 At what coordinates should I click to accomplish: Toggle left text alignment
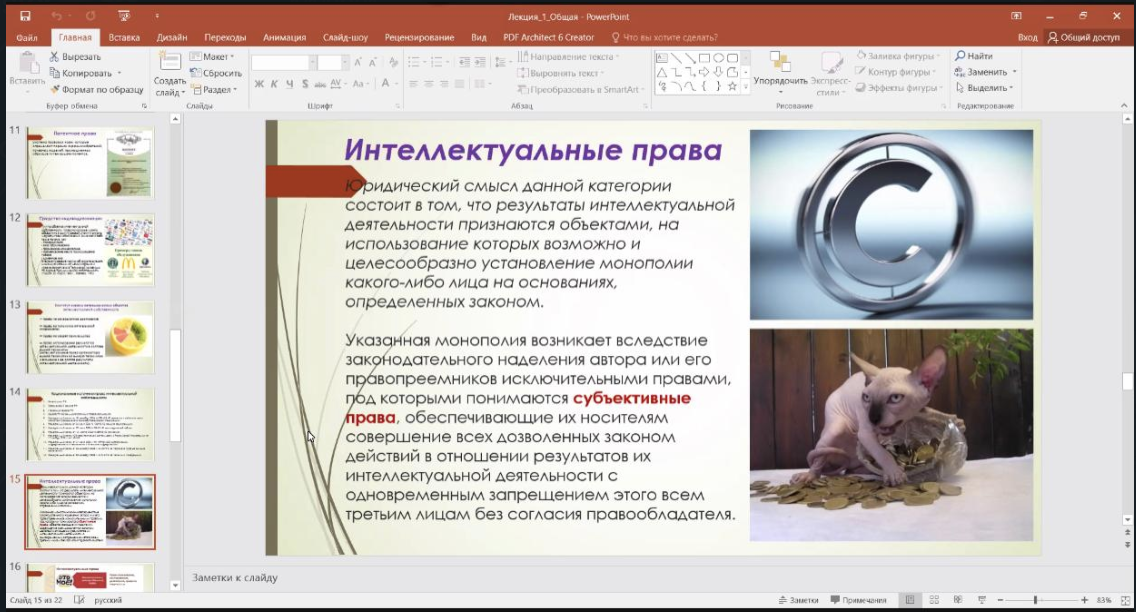coord(413,84)
